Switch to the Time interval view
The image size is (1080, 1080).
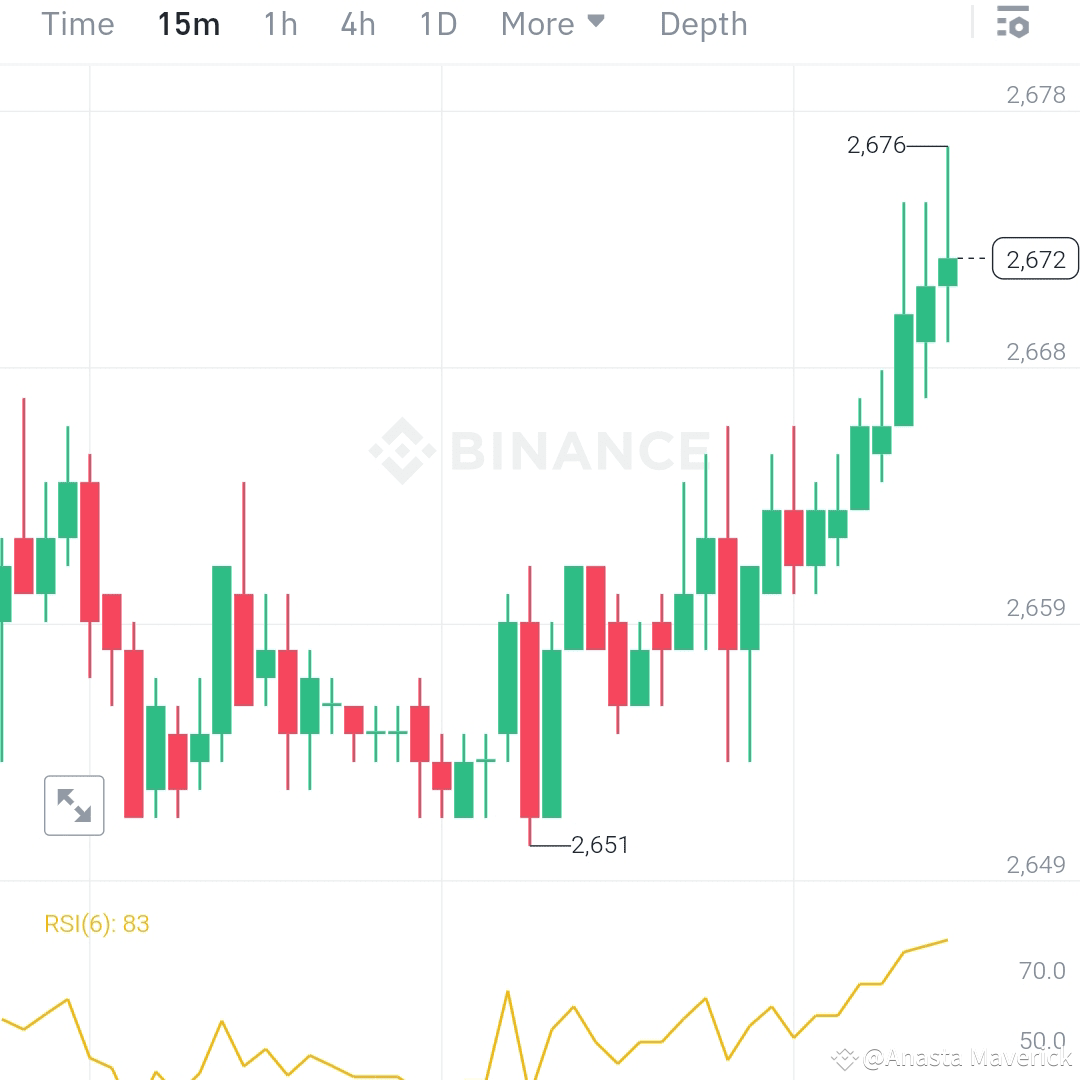click(77, 24)
